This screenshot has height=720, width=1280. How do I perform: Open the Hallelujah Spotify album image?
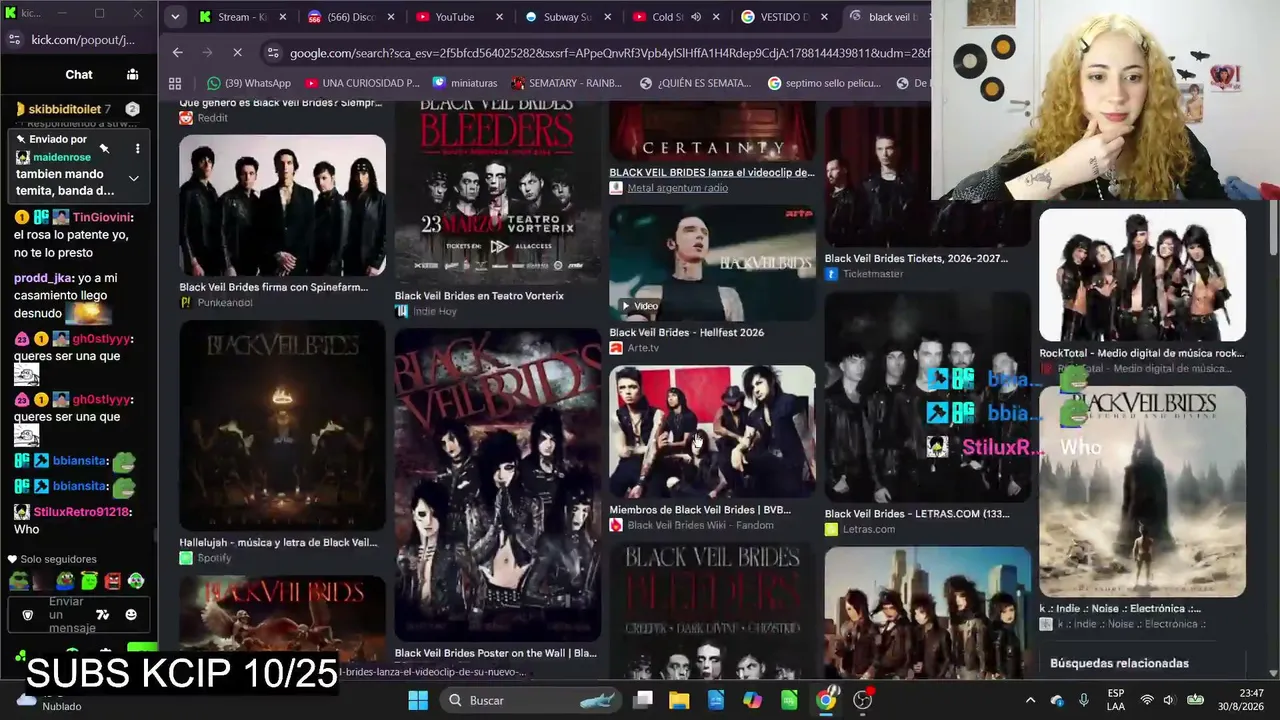coord(282,425)
